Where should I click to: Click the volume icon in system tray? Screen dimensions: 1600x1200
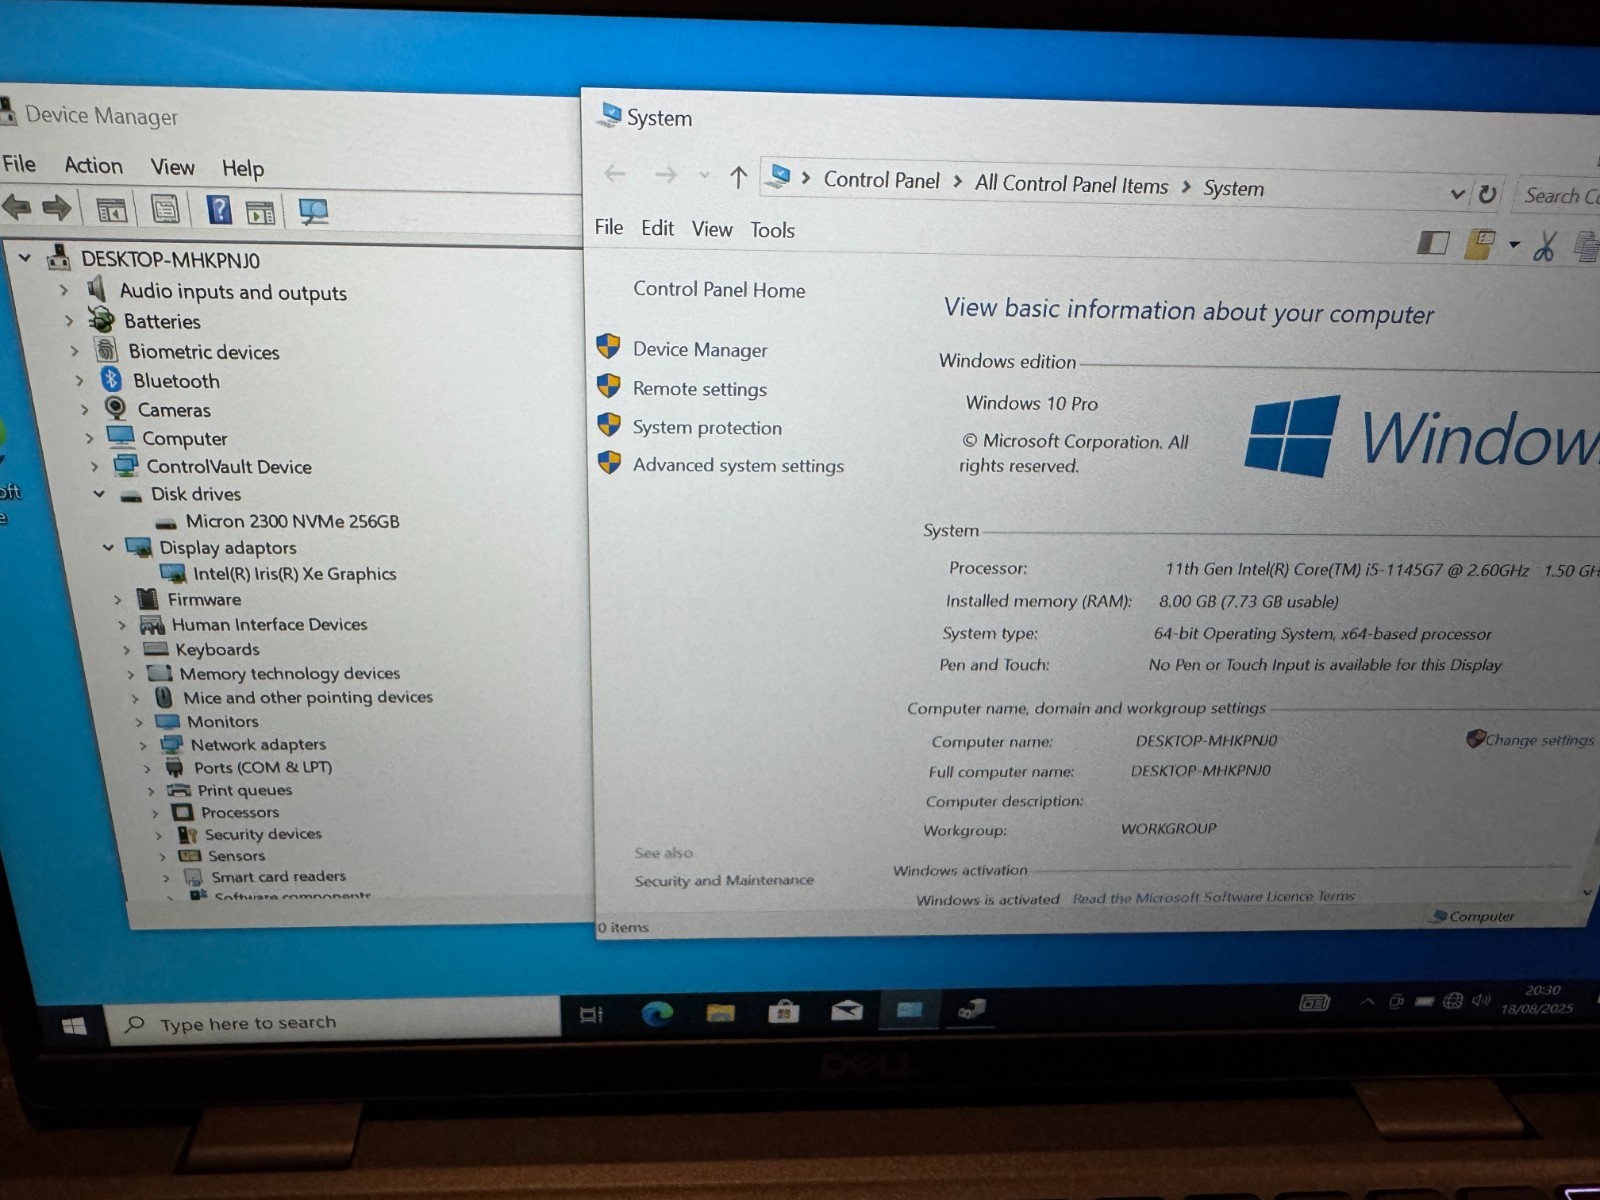[x=1481, y=1000]
